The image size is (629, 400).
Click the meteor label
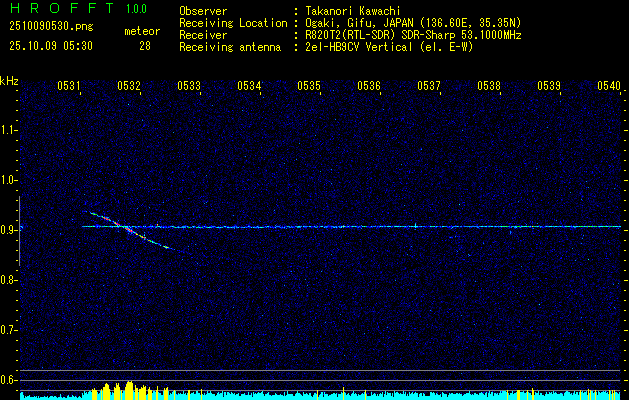pyautogui.click(x=142, y=31)
